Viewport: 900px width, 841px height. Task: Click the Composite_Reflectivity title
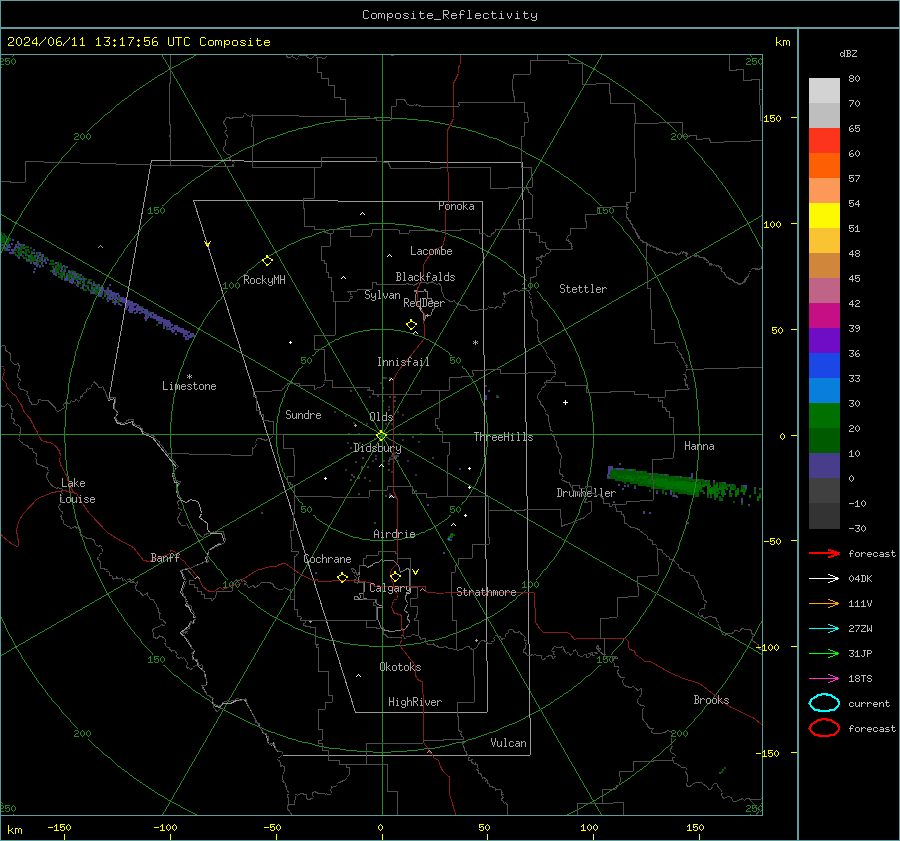coord(449,15)
